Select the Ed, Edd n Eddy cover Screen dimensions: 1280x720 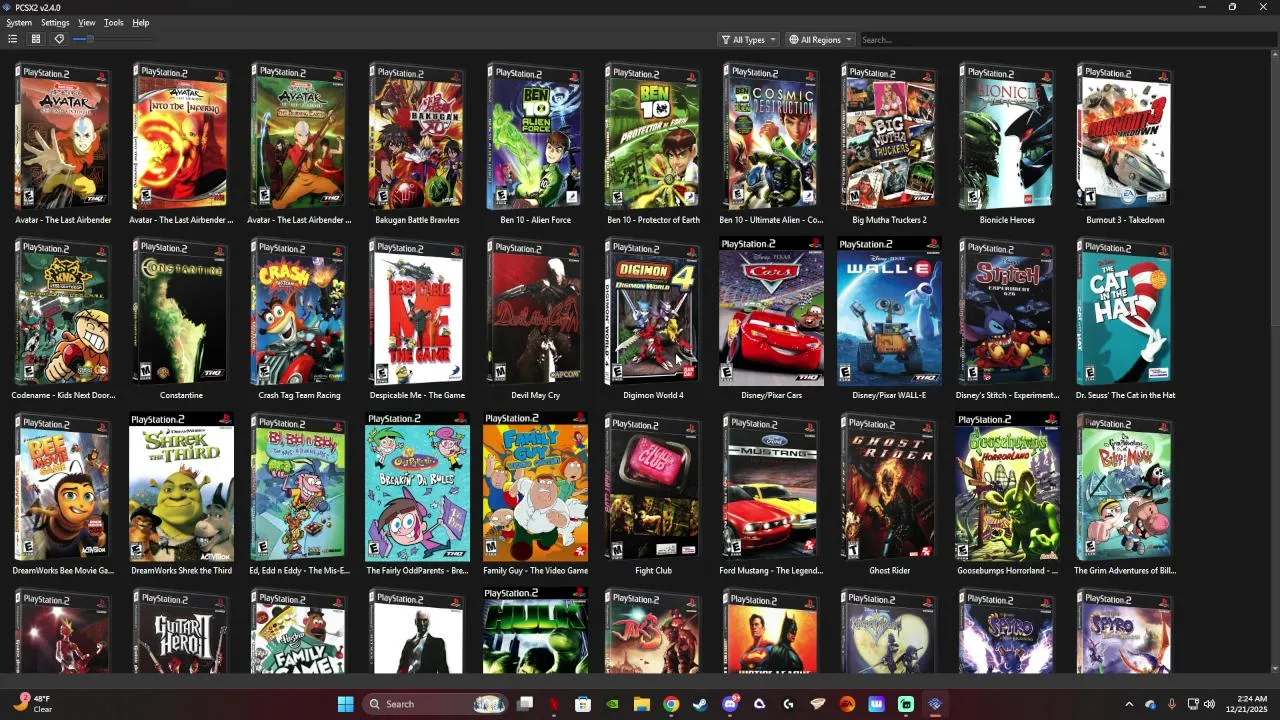[x=299, y=487]
